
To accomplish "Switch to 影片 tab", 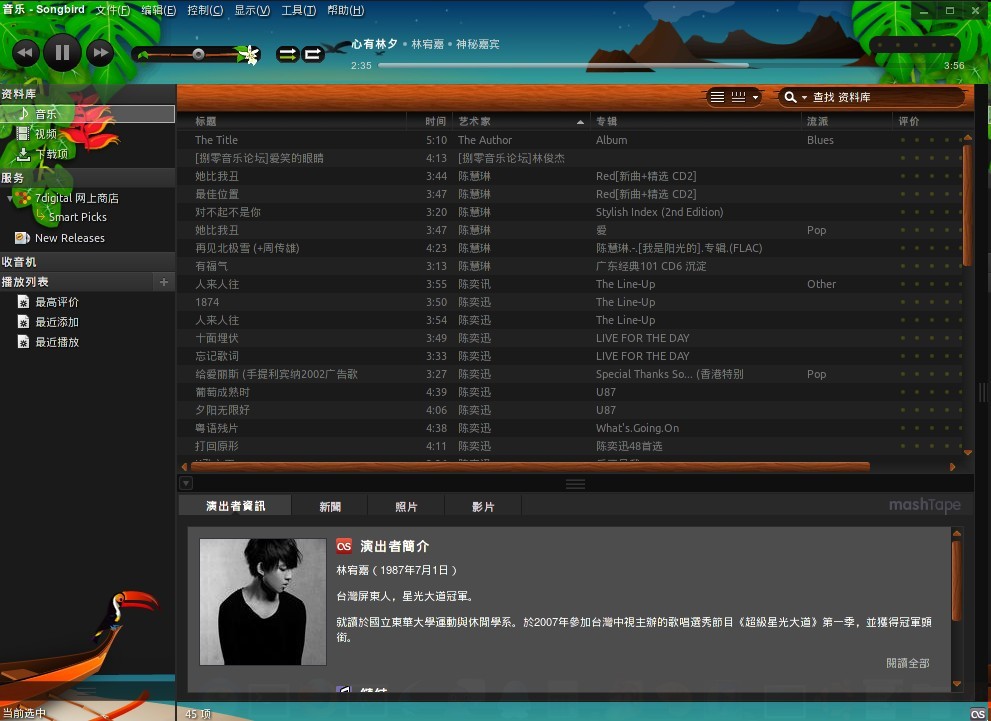I will click(483, 506).
